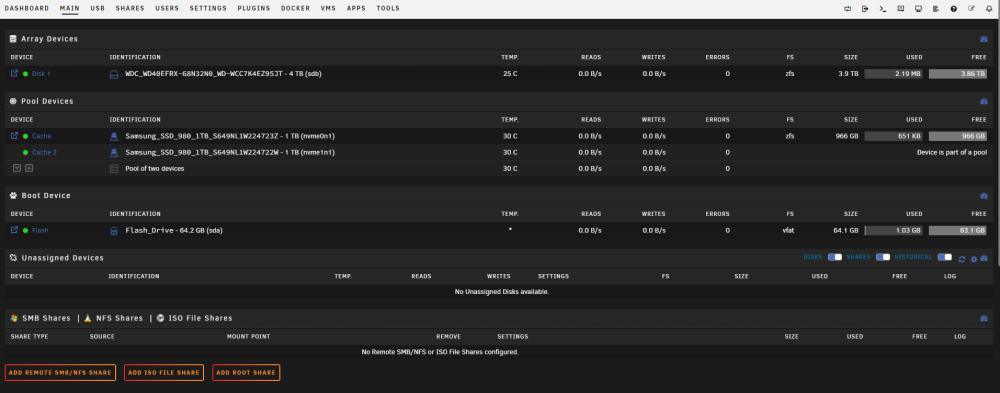Click the NFS Shares heading
The height and width of the screenshot is (393, 1000).
[119, 318]
